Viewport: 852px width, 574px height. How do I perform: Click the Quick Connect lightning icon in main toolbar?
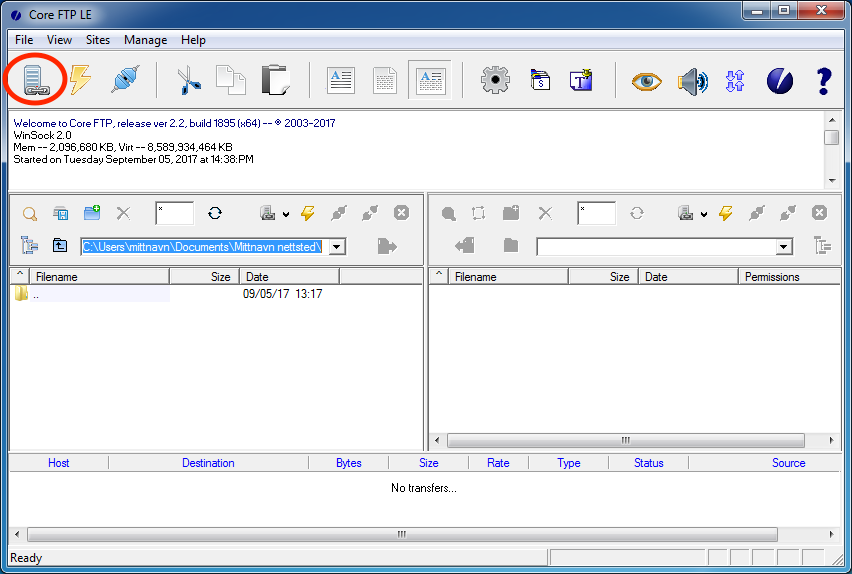pos(80,80)
